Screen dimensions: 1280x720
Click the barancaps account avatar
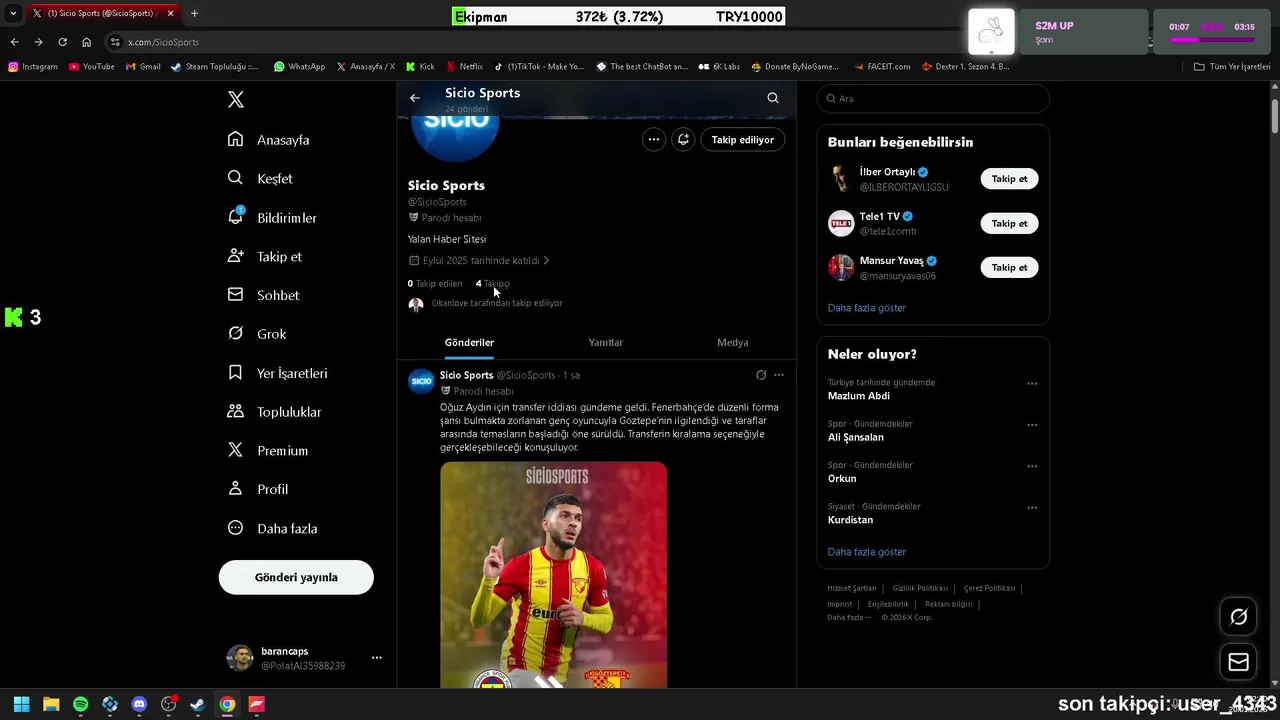[x=240, y=658]
